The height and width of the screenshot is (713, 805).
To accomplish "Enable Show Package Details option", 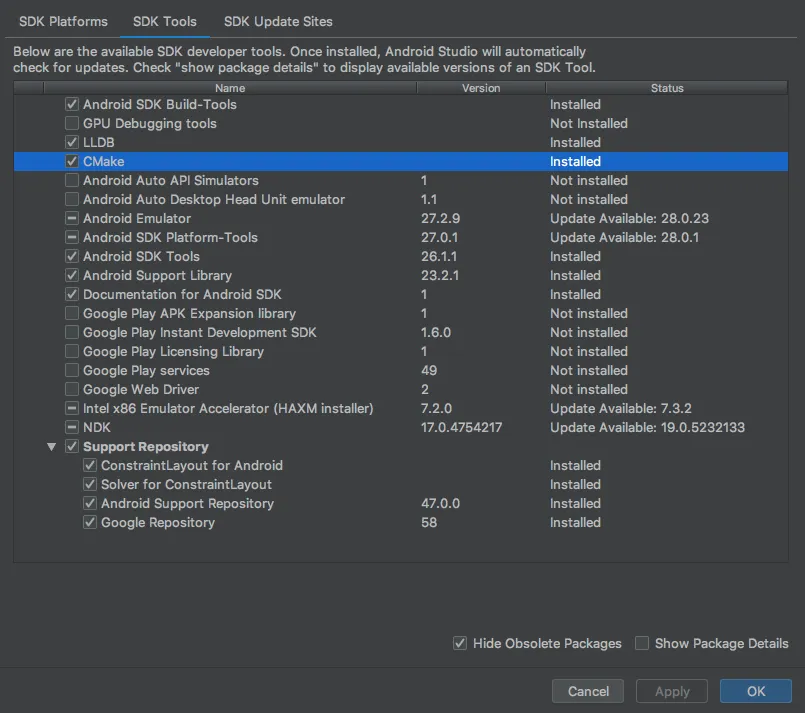I will tap(642, 643).
